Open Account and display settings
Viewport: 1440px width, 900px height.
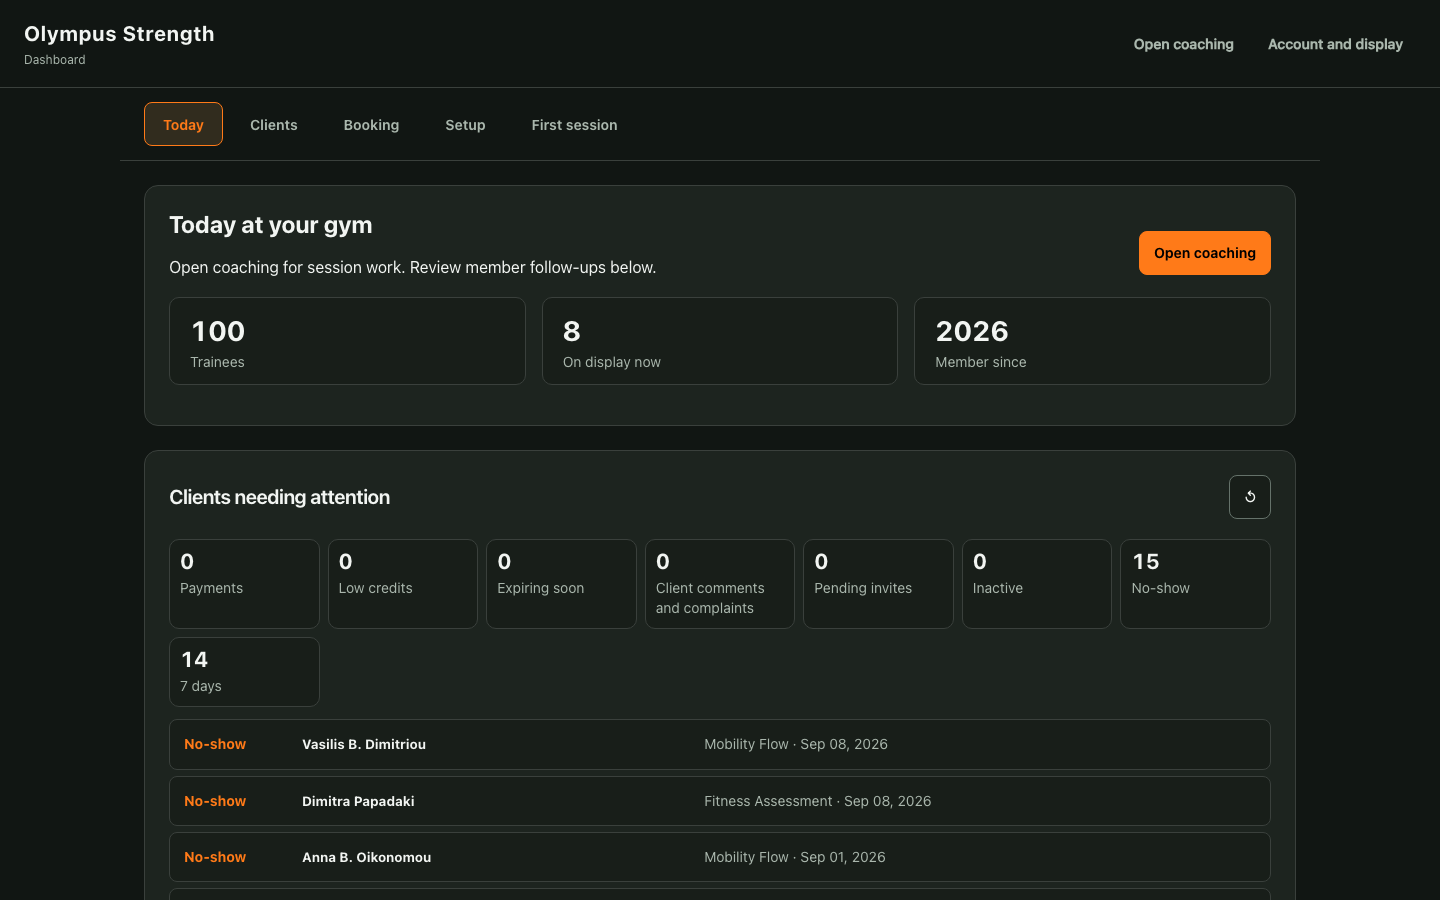[1335, 44]
